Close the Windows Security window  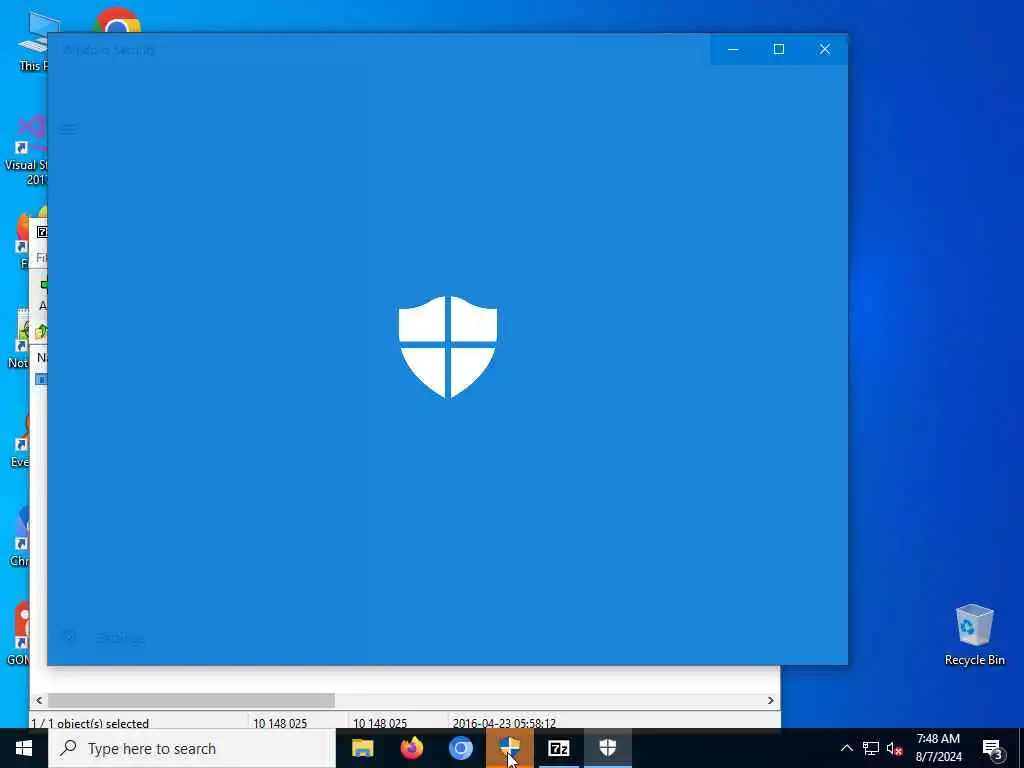tap(825, 49)
